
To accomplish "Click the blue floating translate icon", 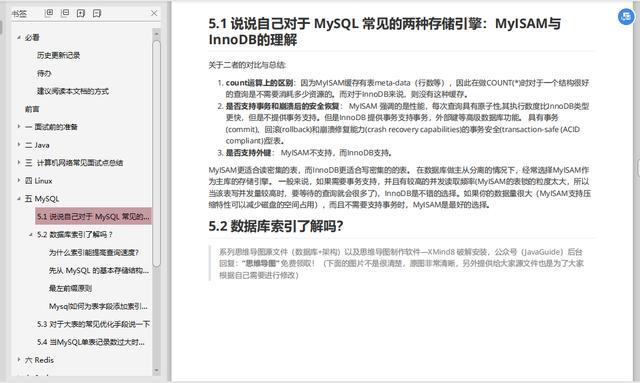I will point(626,17).
